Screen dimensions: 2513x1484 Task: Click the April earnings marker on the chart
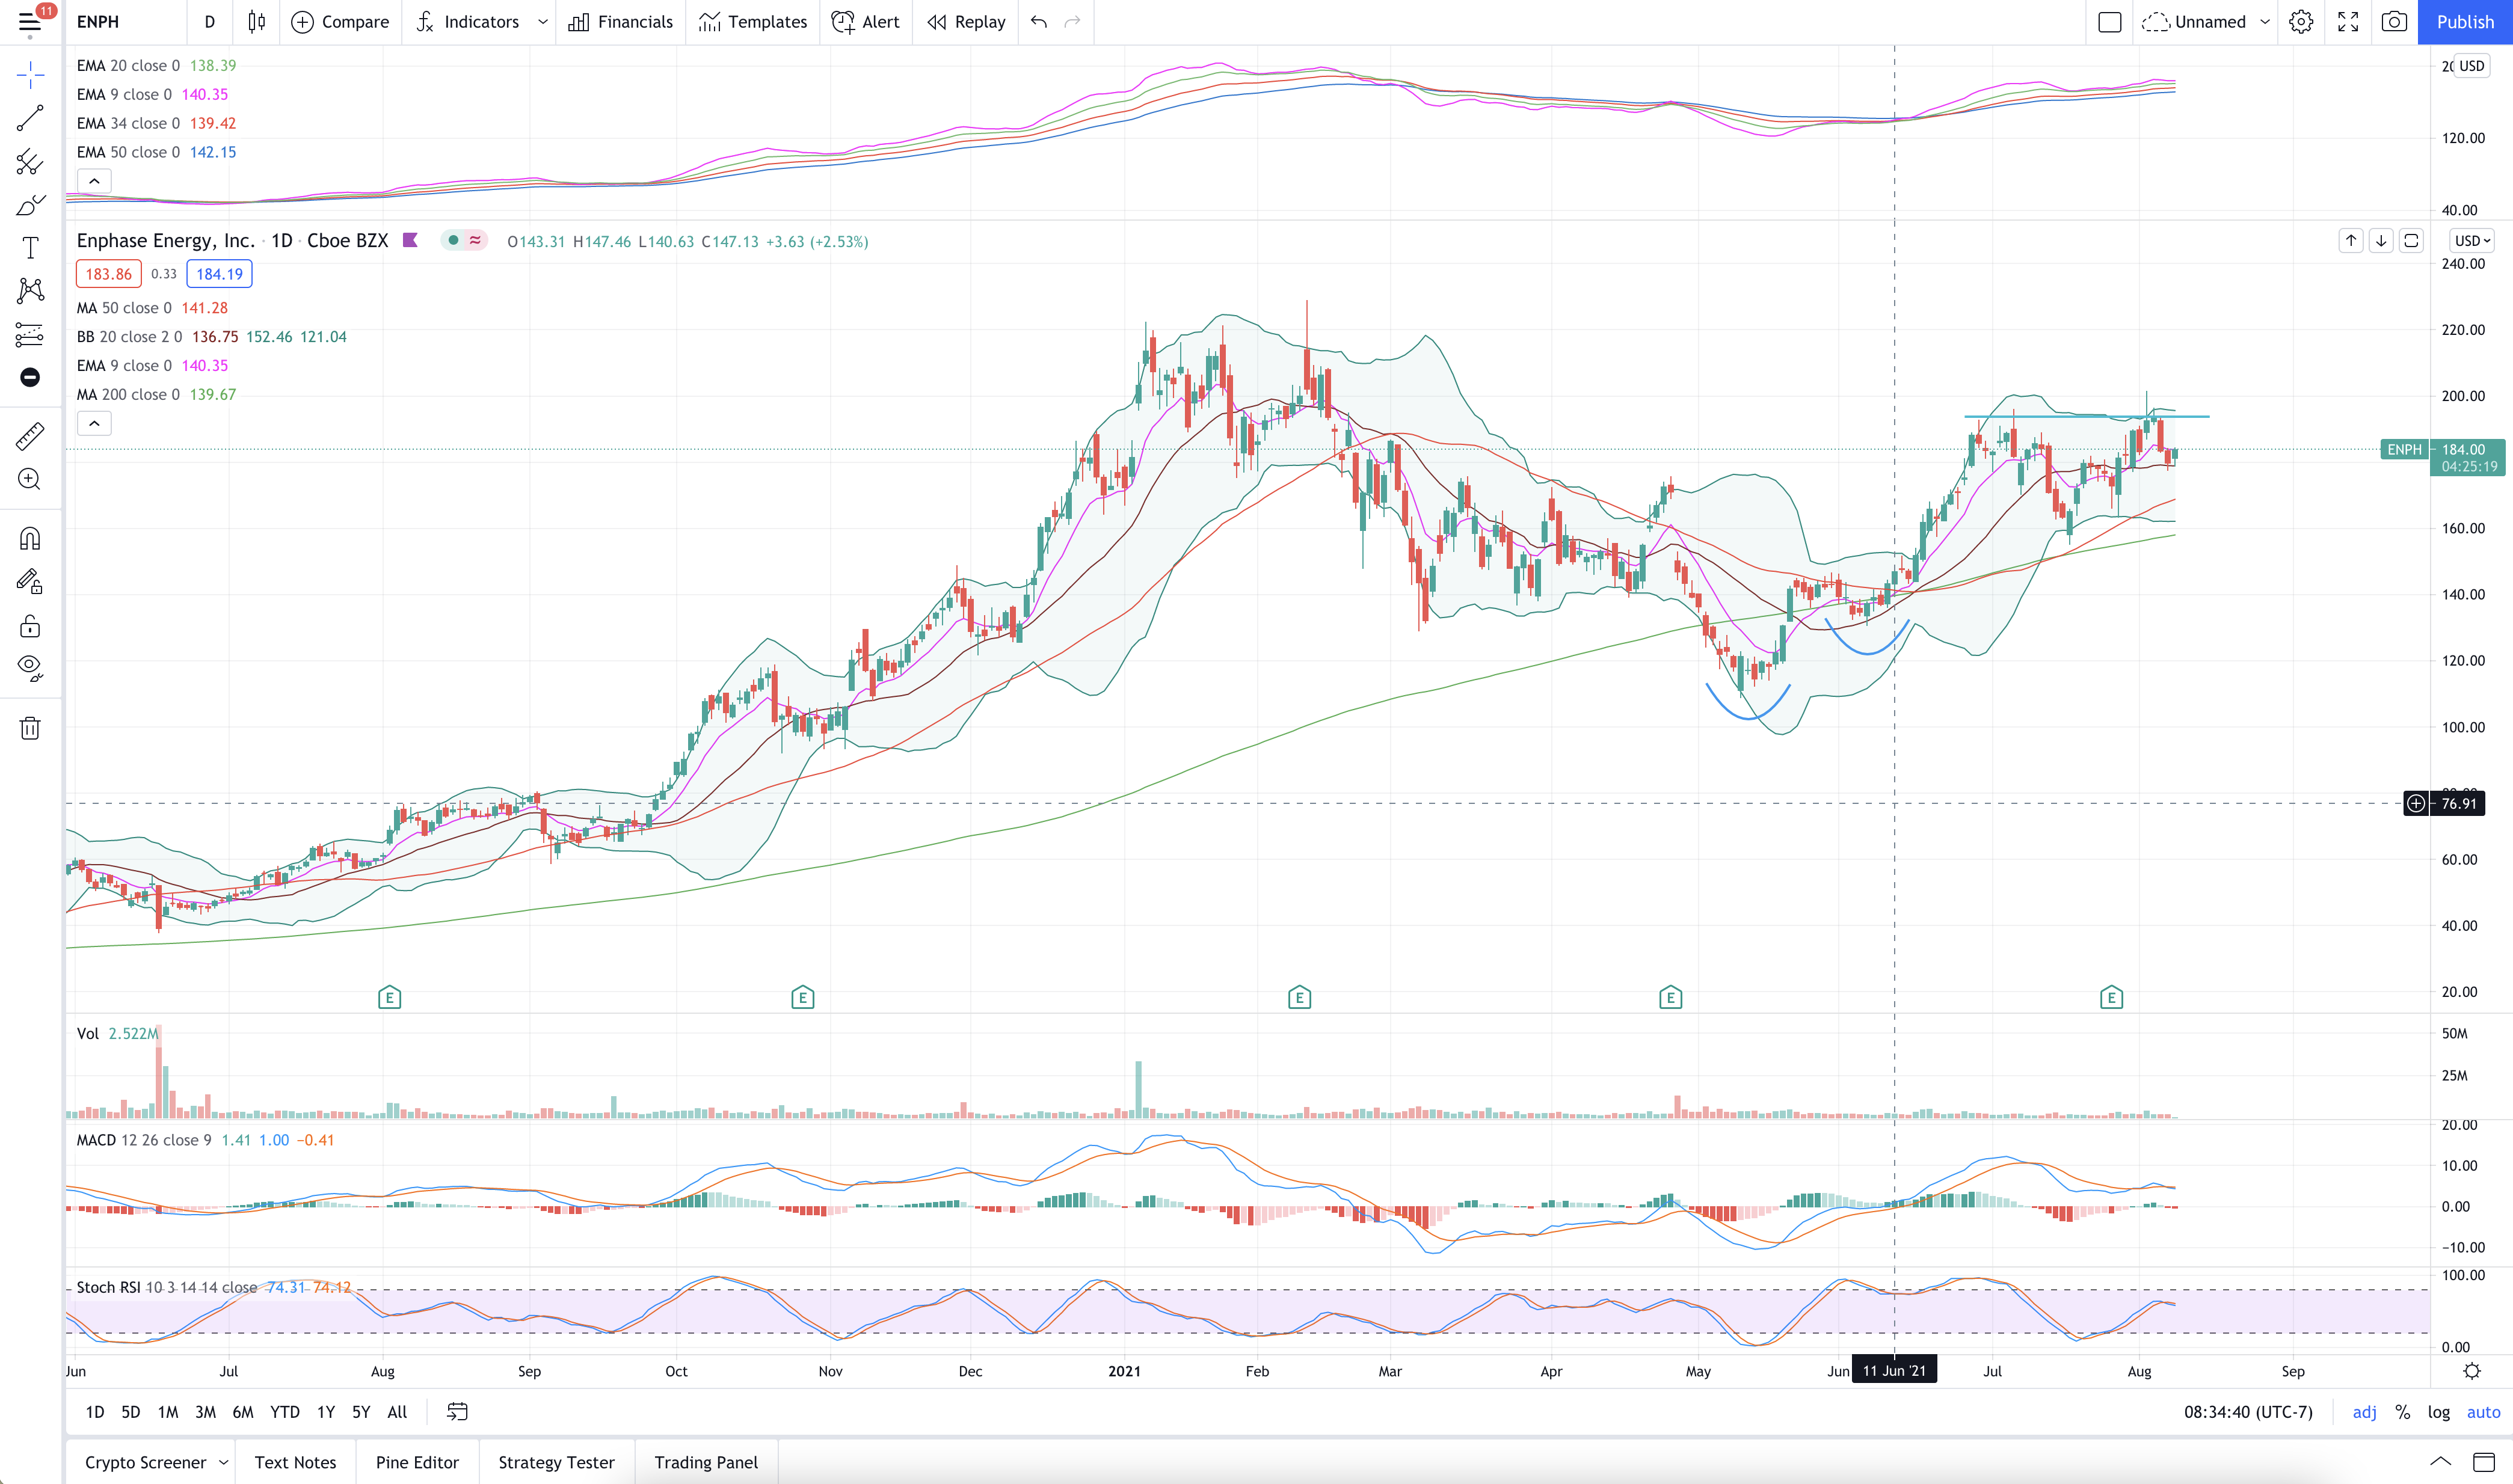click(x=1670, y=997)
